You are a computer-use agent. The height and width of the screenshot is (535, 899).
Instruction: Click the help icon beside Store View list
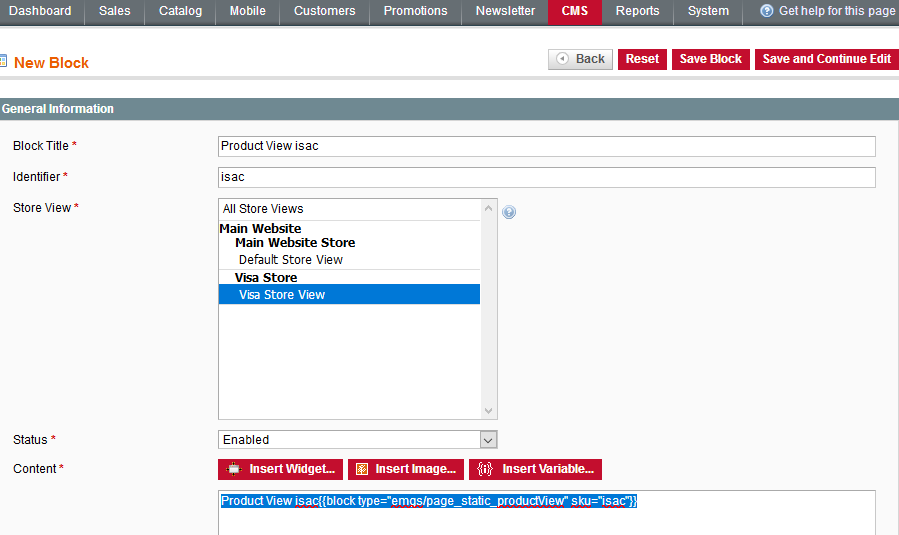pos(509,212)
